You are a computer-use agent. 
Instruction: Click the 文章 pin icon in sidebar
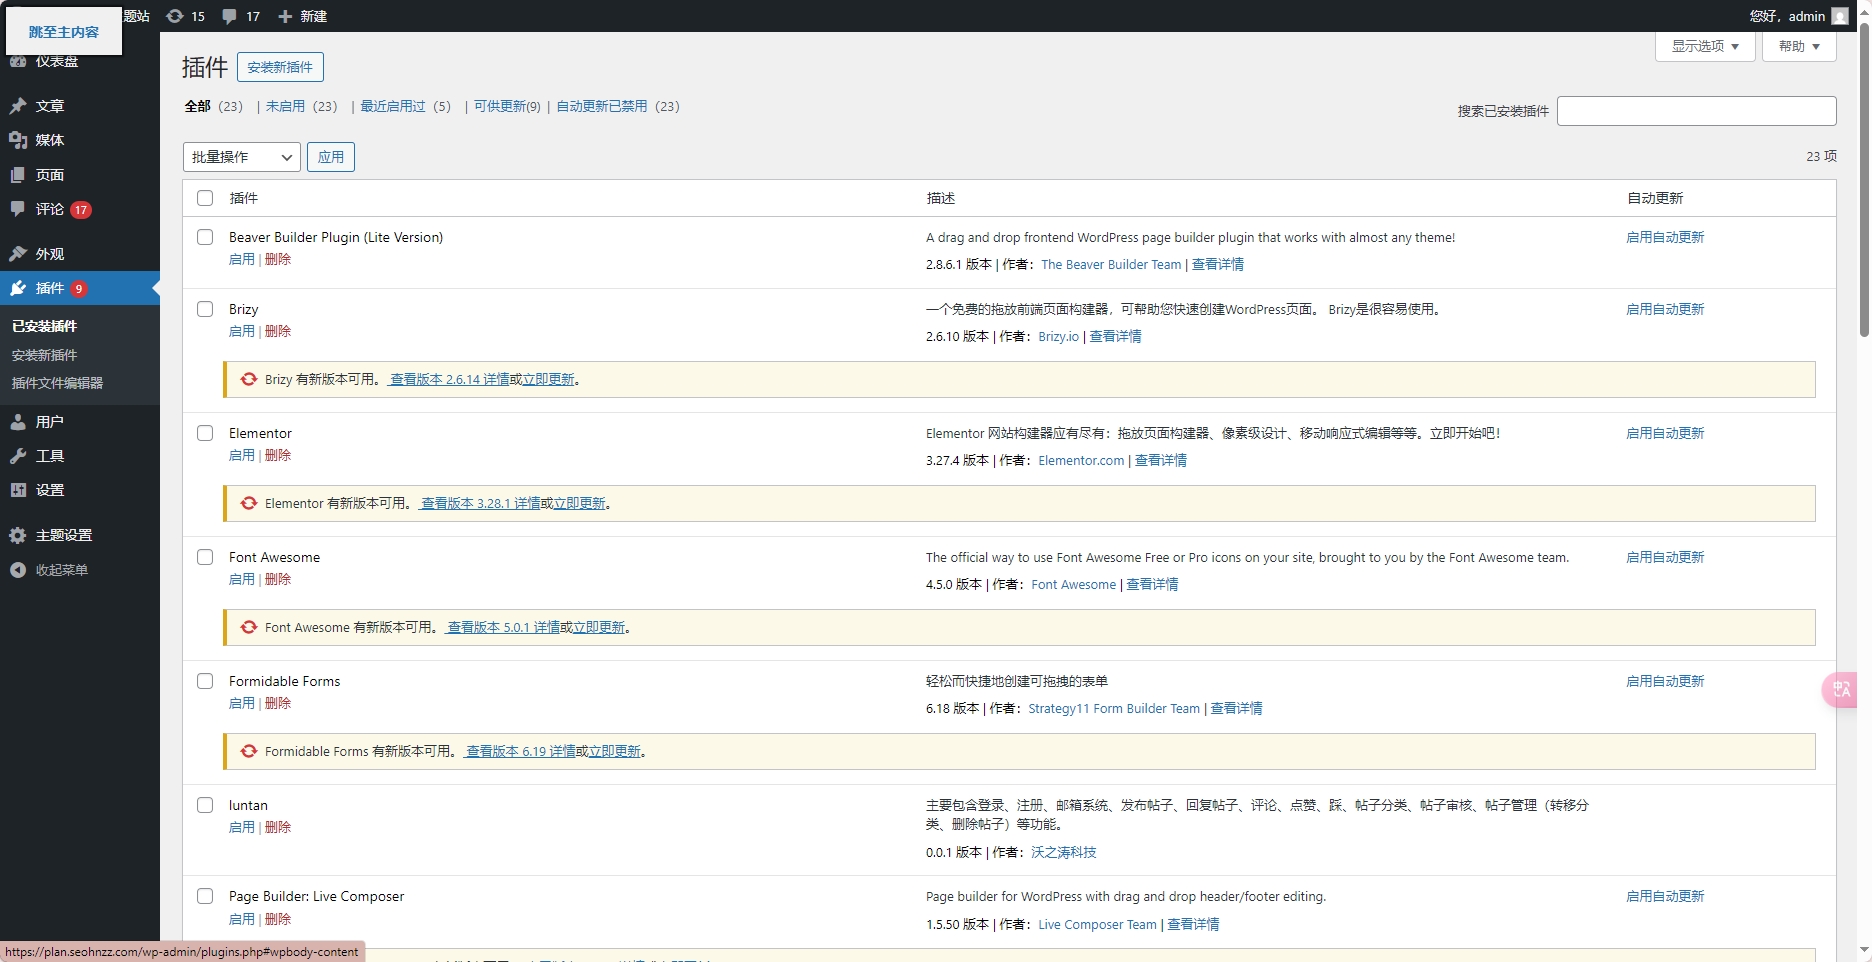pos(18,106)
